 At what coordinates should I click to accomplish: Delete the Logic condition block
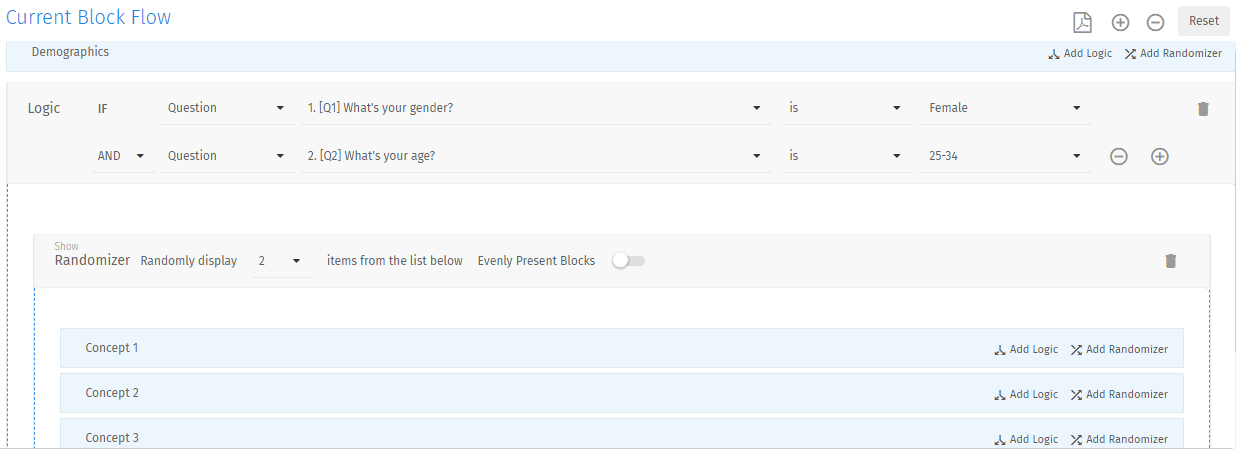point(1203,109)
